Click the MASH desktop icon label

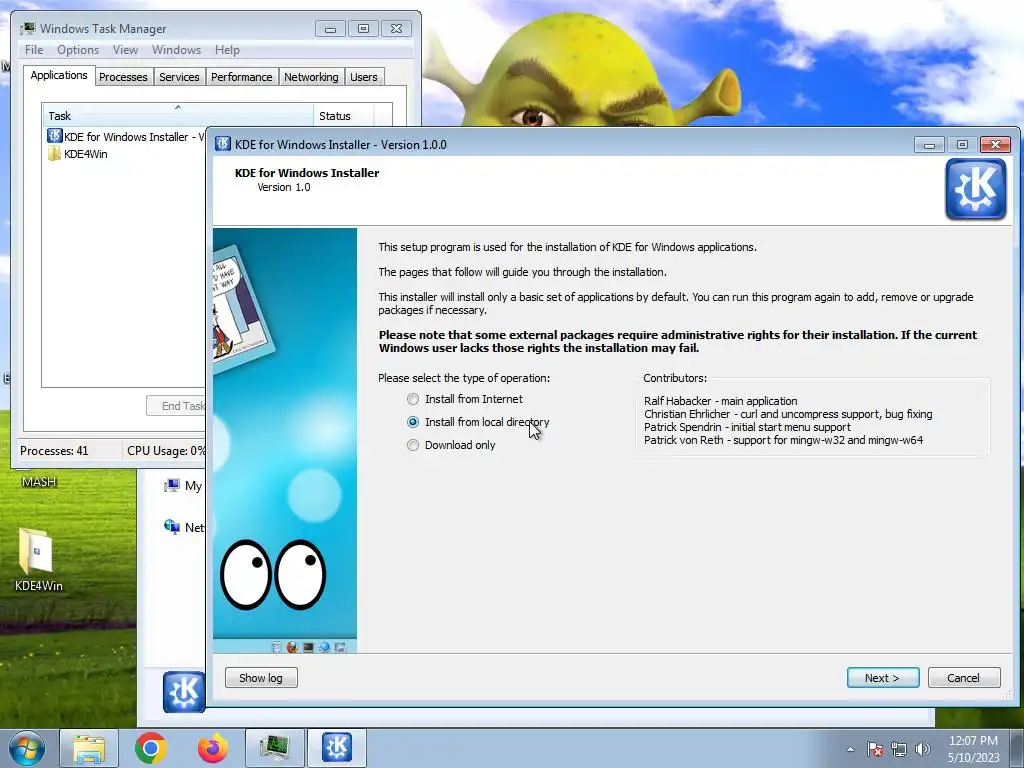[39, 482]
